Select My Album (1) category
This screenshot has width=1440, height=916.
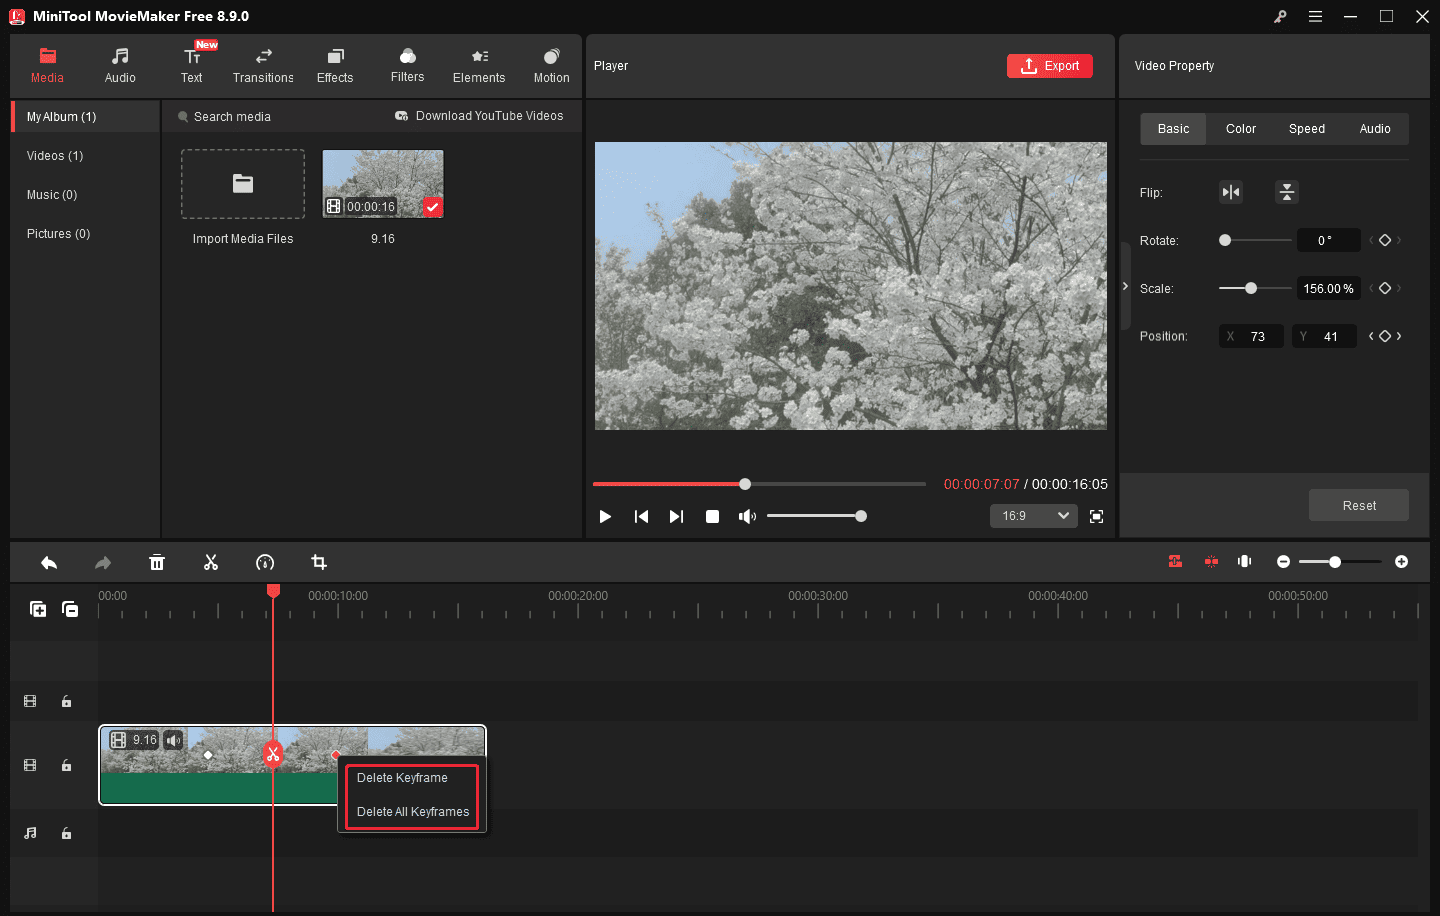tap(86, 117)
